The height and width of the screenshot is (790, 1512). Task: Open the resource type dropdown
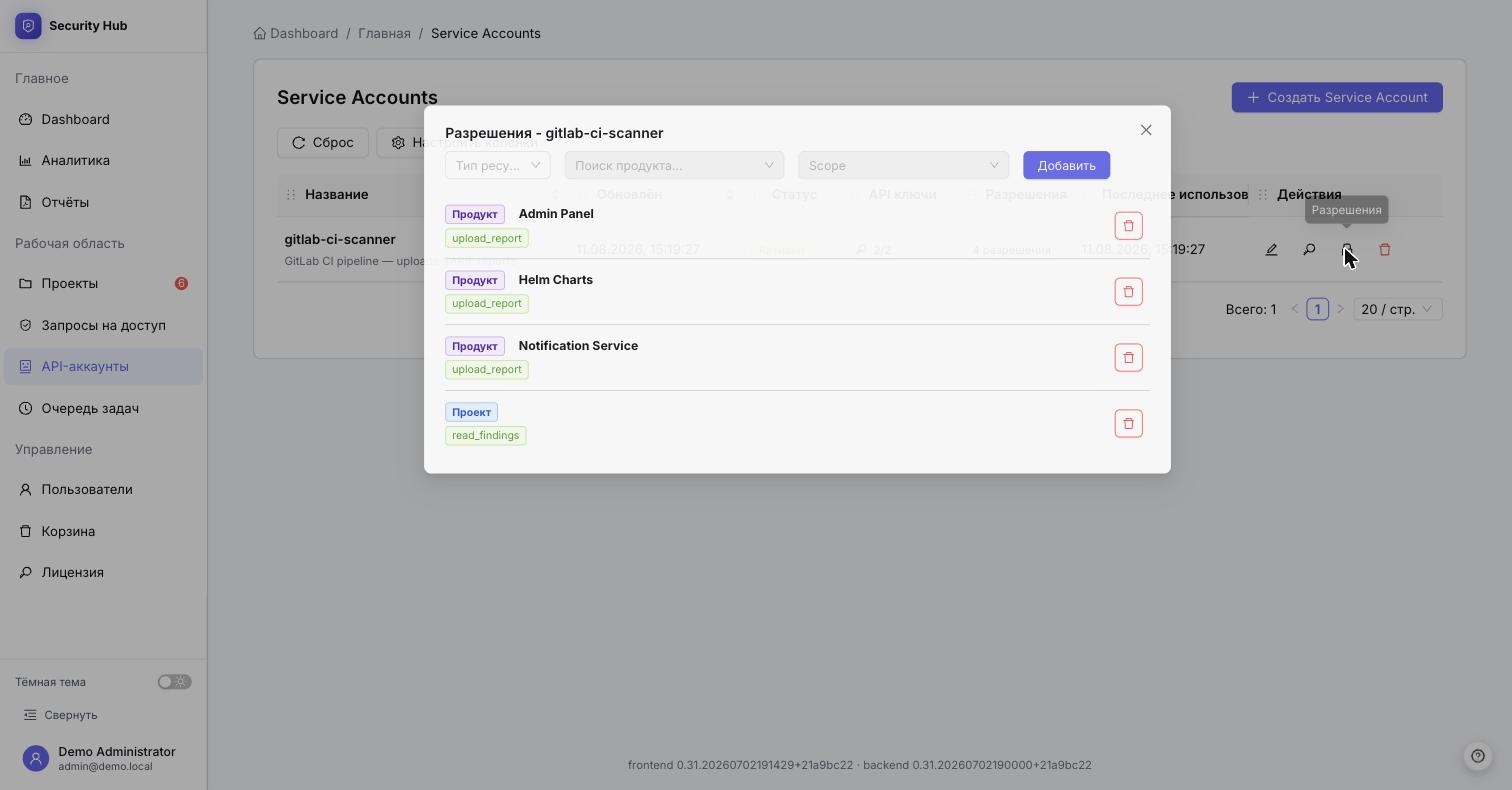tap(498, 165)
